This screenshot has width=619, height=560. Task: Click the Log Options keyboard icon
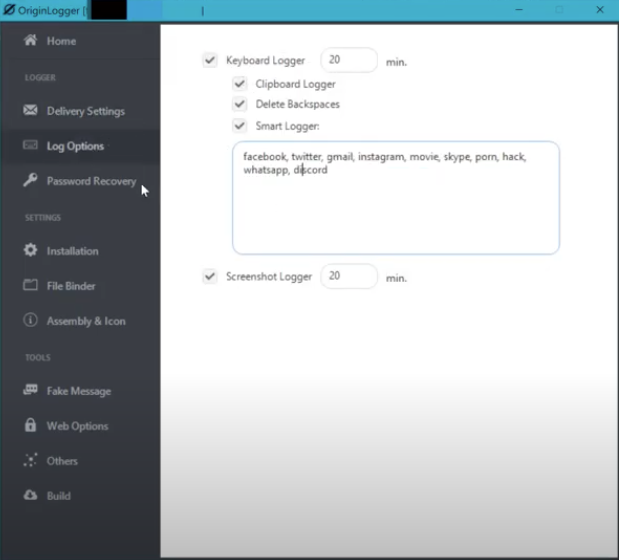(x=30, y=145)
